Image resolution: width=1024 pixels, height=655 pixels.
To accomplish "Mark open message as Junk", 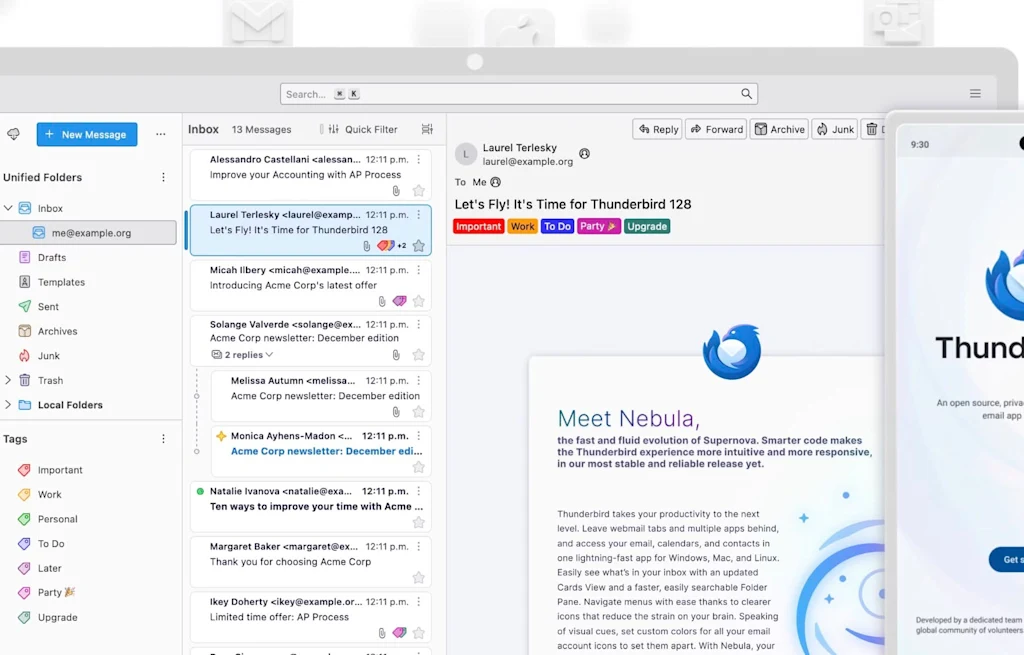I will tap(835, 129).
